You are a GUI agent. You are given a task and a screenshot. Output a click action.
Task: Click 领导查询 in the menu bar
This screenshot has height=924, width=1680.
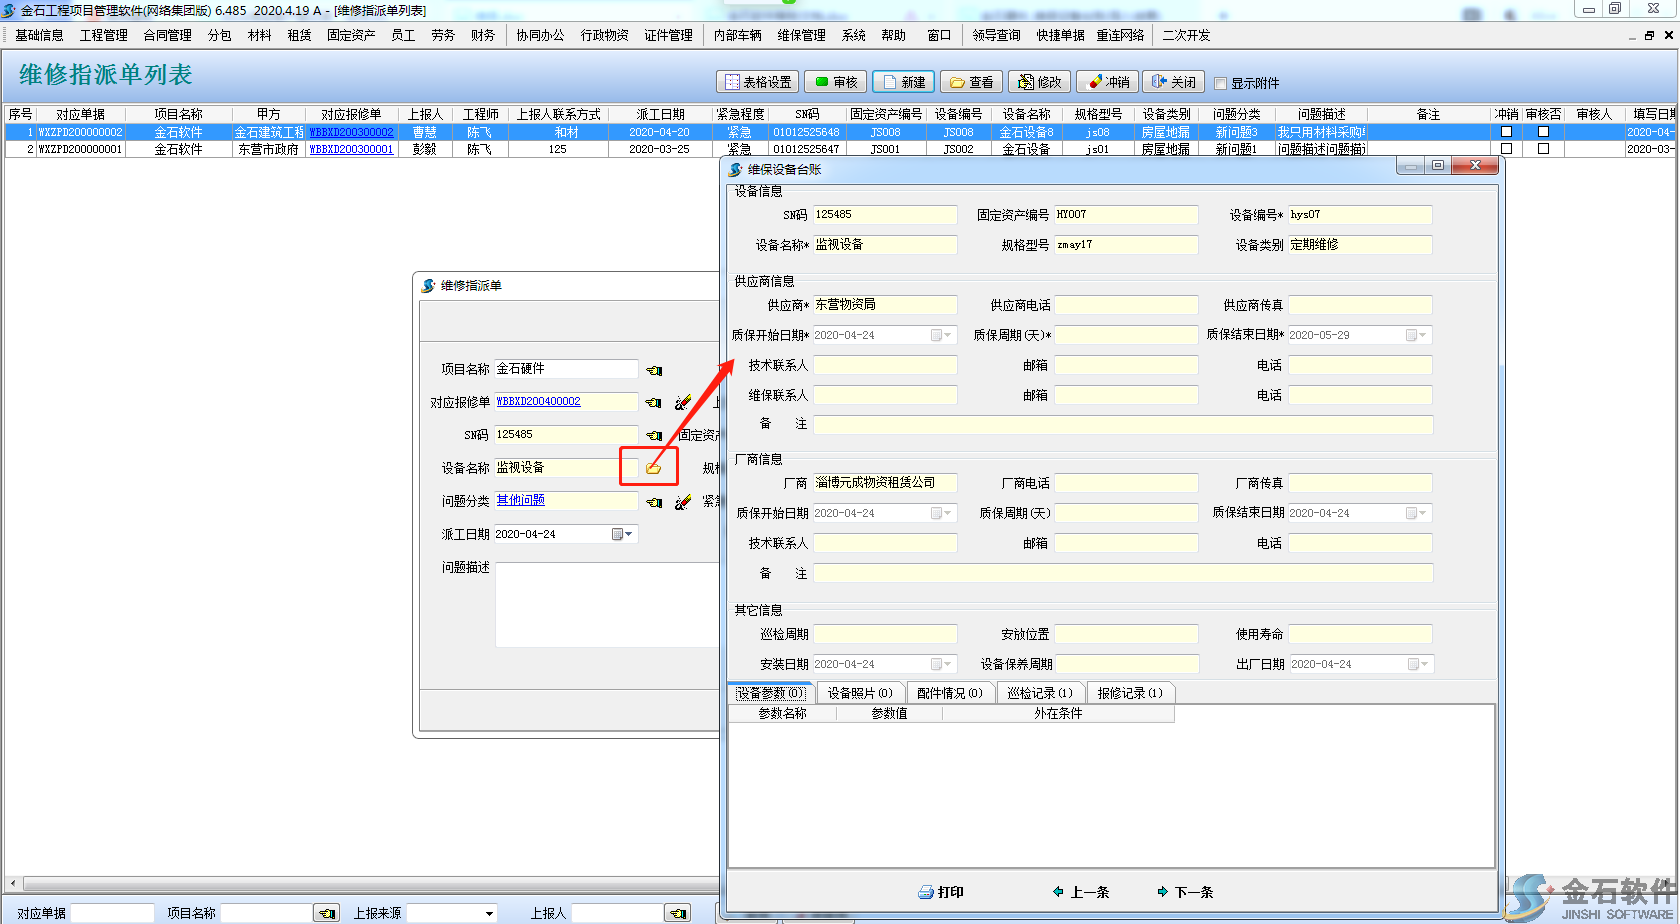pyautogui.click(x=997, y=35)
